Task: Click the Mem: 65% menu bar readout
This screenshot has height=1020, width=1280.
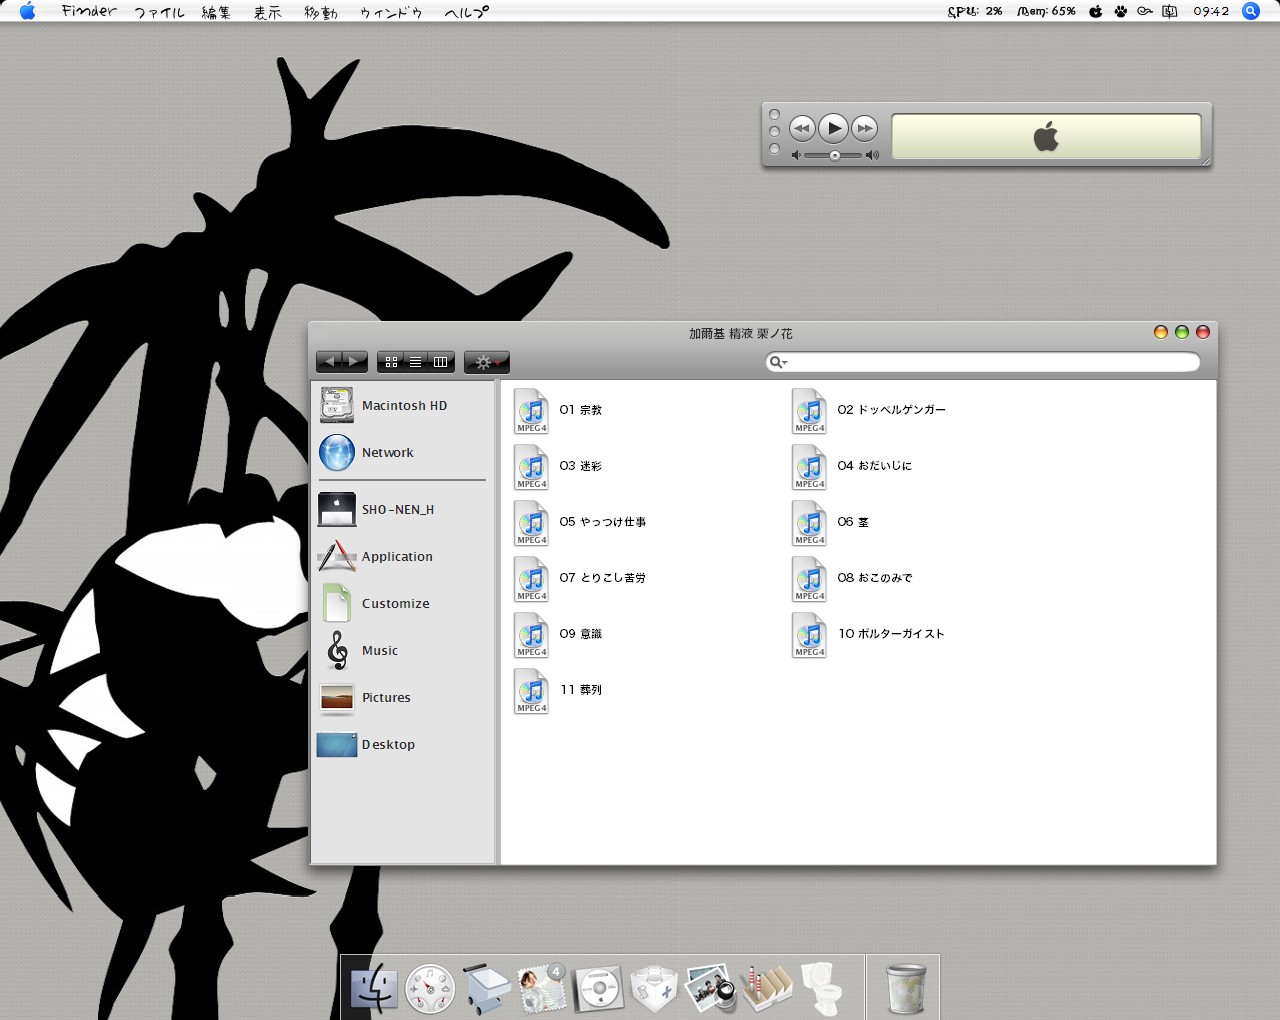Action: coord(1046,11)
